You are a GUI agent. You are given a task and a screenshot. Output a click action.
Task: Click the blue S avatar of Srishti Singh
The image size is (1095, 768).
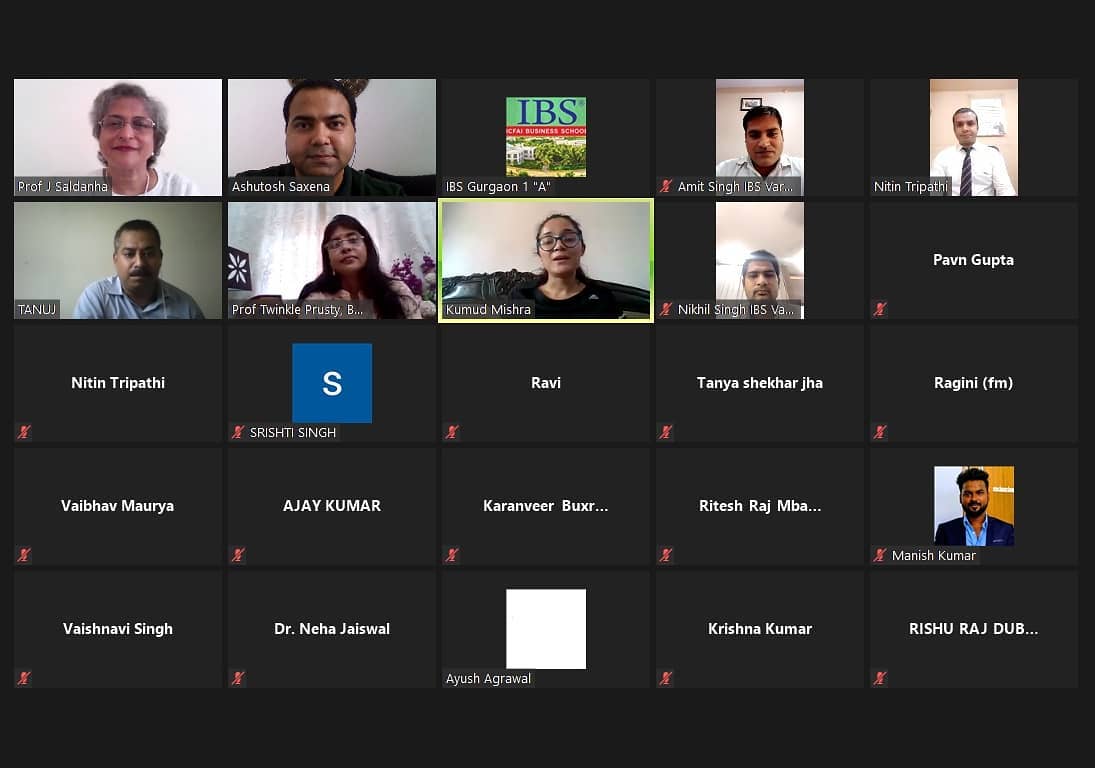click(332, 383)
